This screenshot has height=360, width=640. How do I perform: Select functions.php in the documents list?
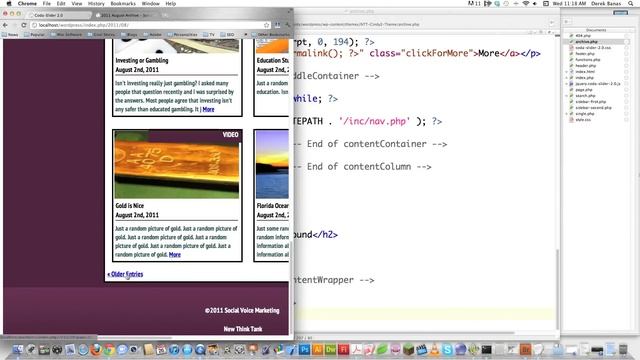(588, 60)
